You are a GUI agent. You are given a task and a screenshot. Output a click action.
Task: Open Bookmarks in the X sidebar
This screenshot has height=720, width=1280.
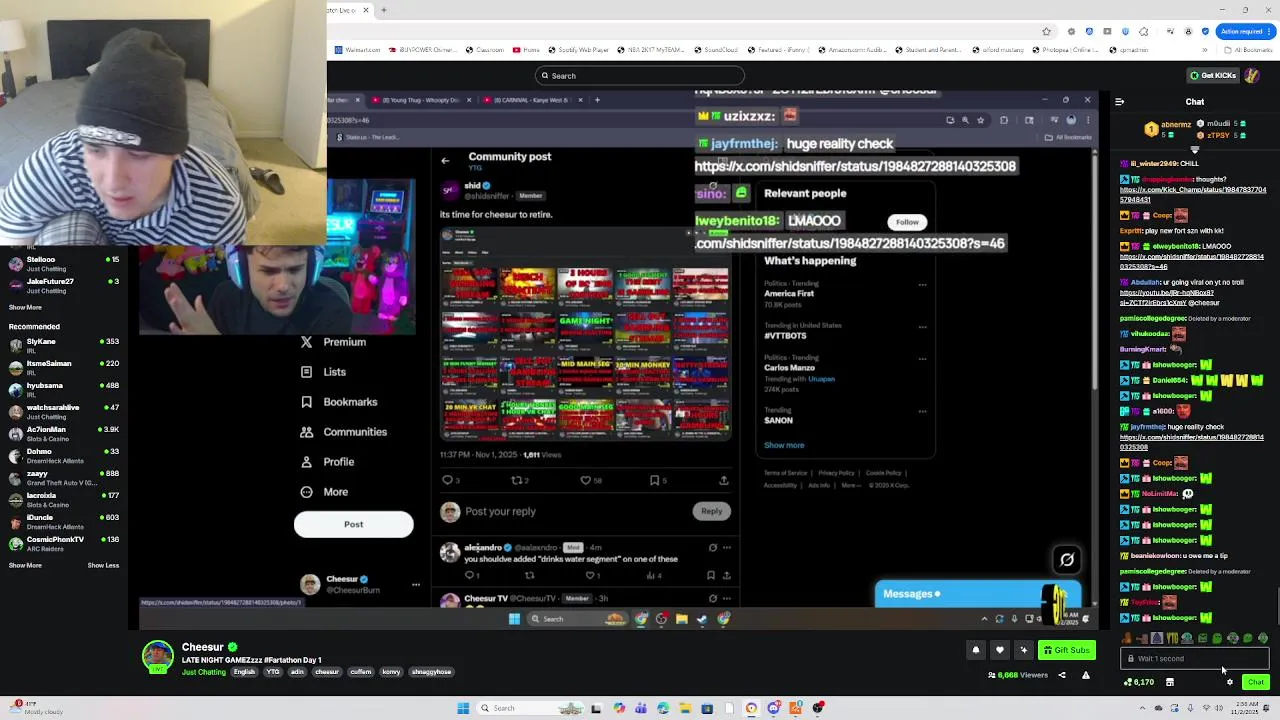click(339, 402)
